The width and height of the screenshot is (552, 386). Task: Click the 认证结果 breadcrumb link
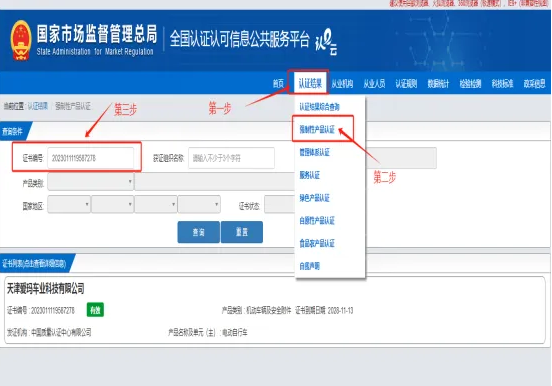[x=38, y=106]
